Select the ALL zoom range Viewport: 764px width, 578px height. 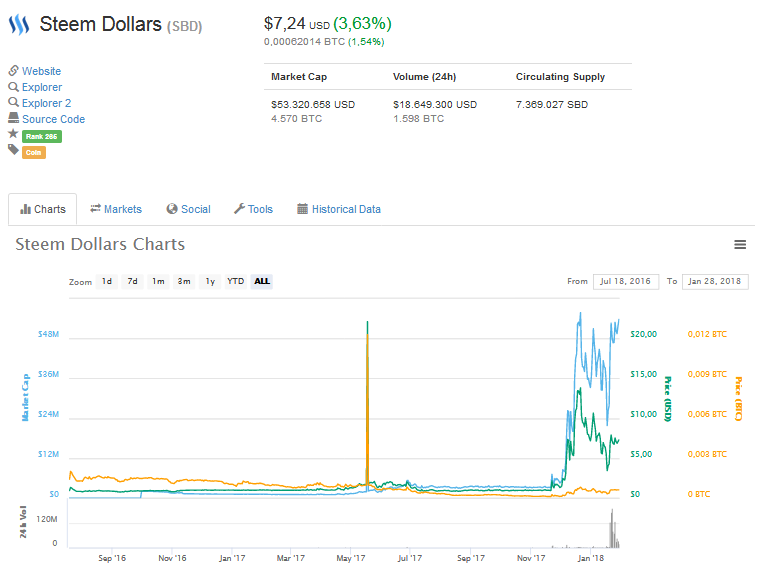tap(262, 281)
